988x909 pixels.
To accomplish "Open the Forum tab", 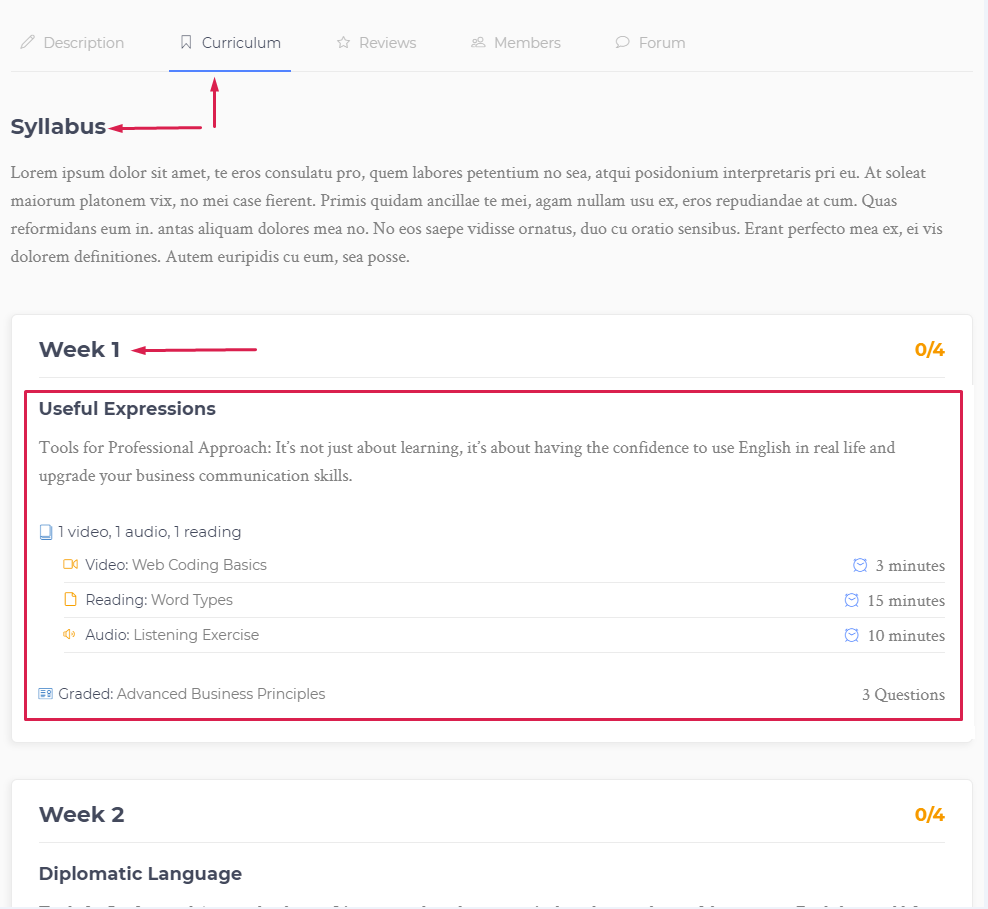I will click(650, 43).
